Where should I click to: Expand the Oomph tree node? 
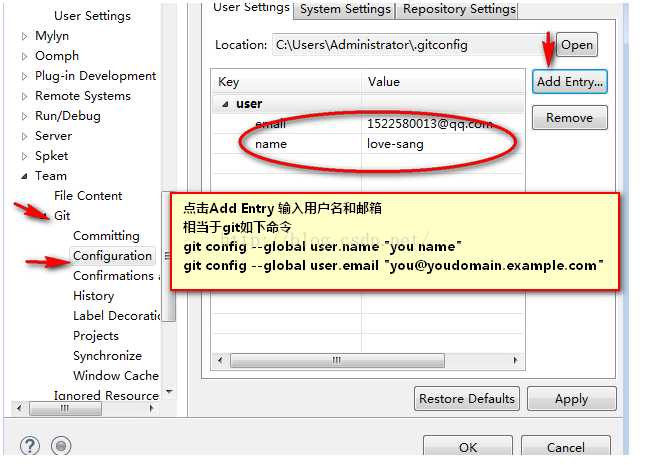tap(24, 56)
